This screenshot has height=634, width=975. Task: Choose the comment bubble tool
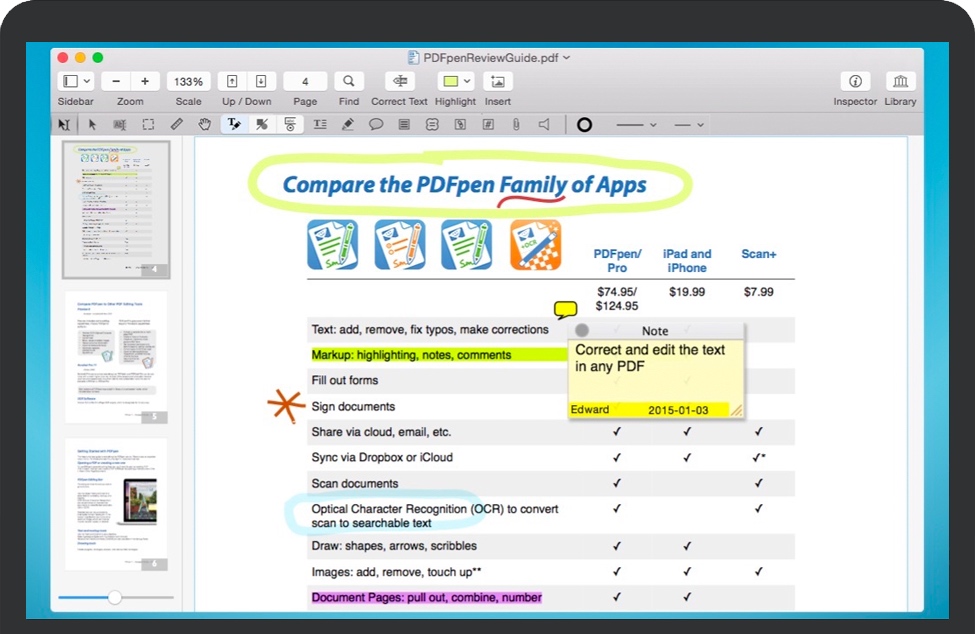point(376,125)
